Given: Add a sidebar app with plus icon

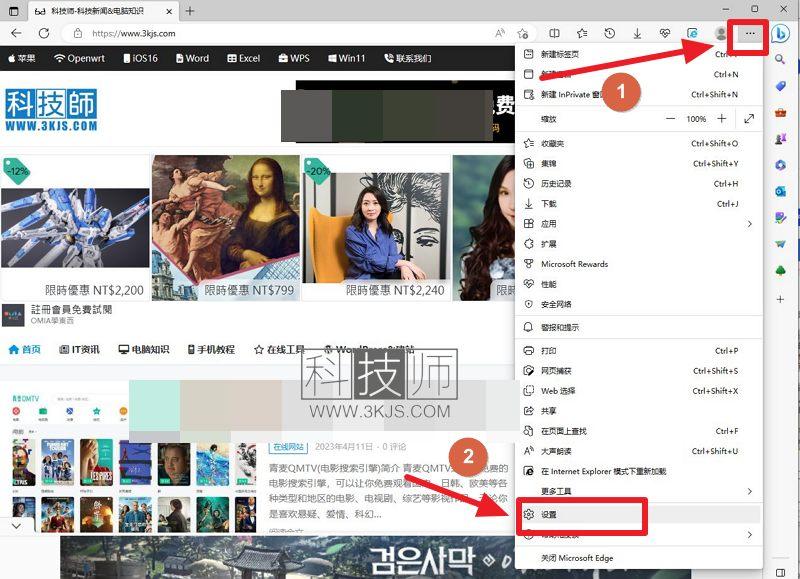Looking at the screenshot, I should point(780,299).
